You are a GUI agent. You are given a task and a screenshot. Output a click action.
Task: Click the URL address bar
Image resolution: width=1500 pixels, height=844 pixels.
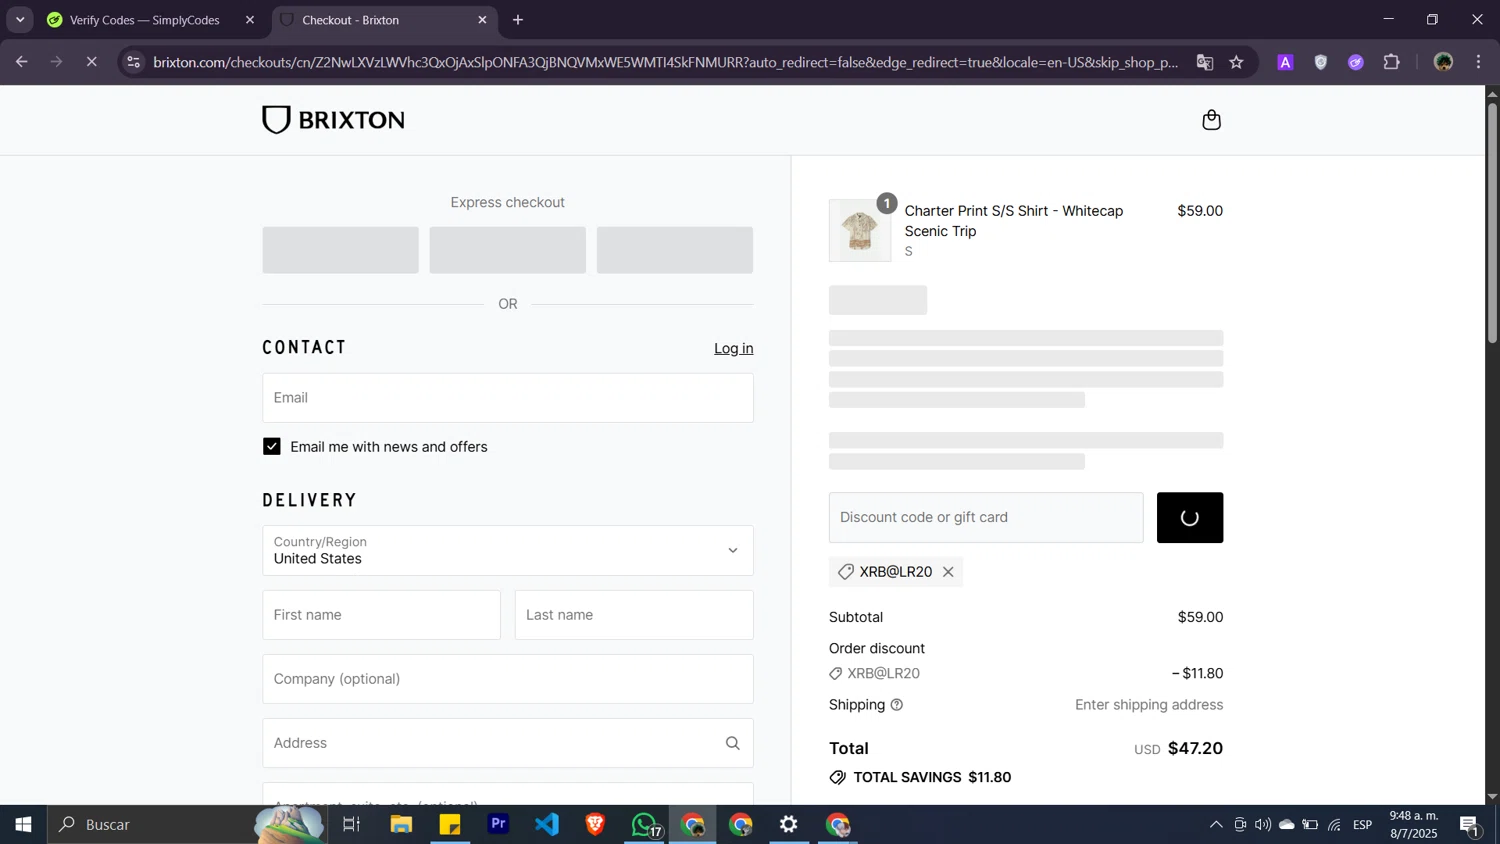[665, 62]
